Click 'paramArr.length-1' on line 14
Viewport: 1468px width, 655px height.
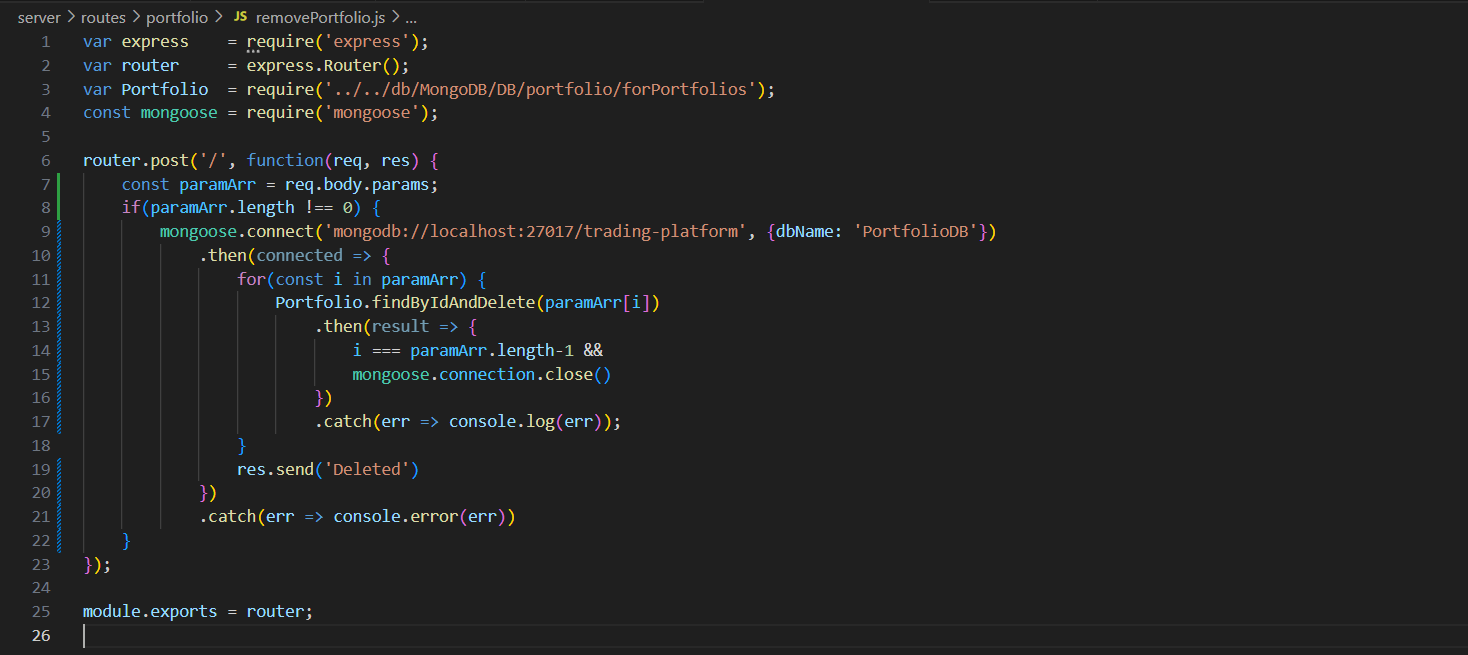point(492,350)
